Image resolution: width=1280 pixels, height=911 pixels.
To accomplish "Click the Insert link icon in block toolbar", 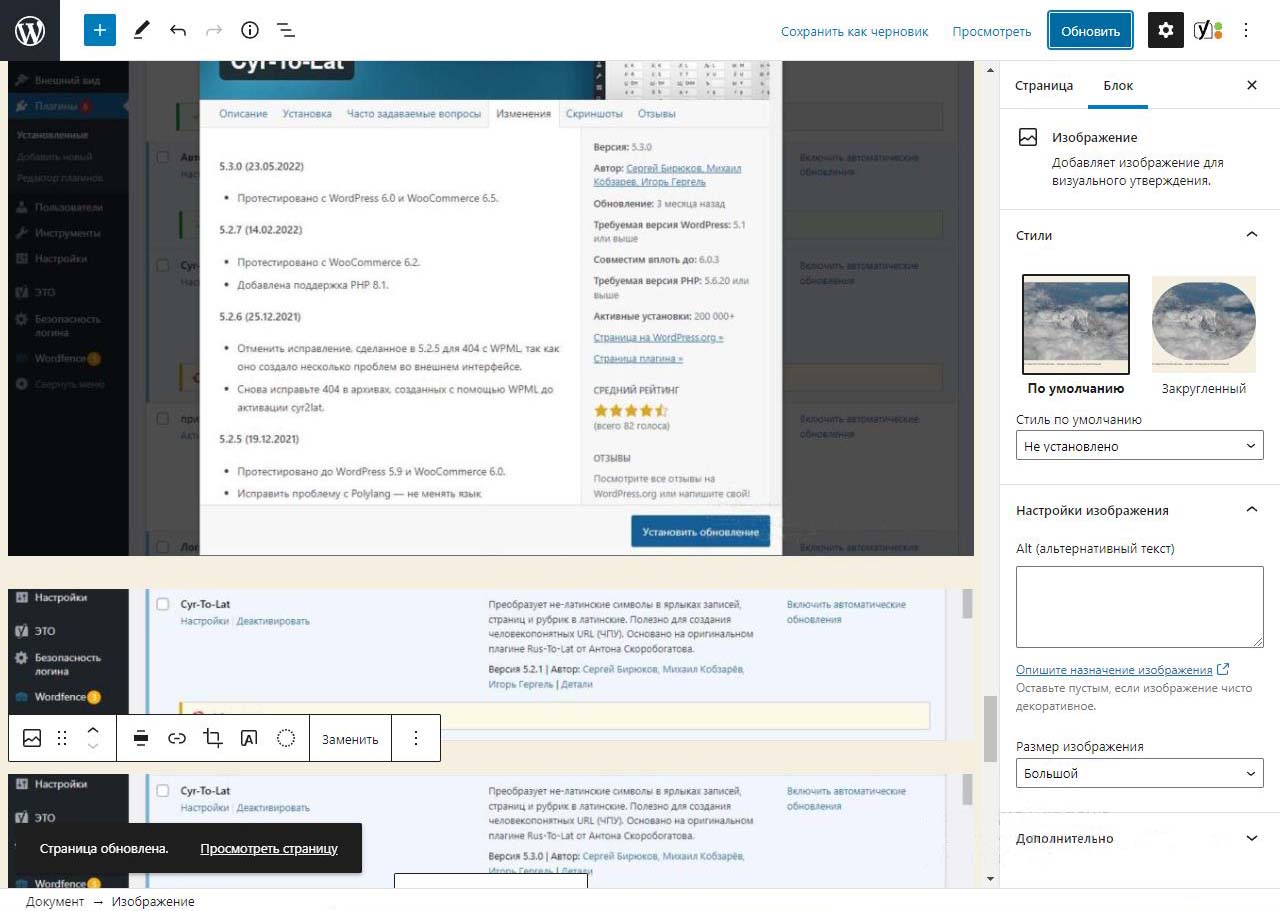I will [x=177, y=738].
